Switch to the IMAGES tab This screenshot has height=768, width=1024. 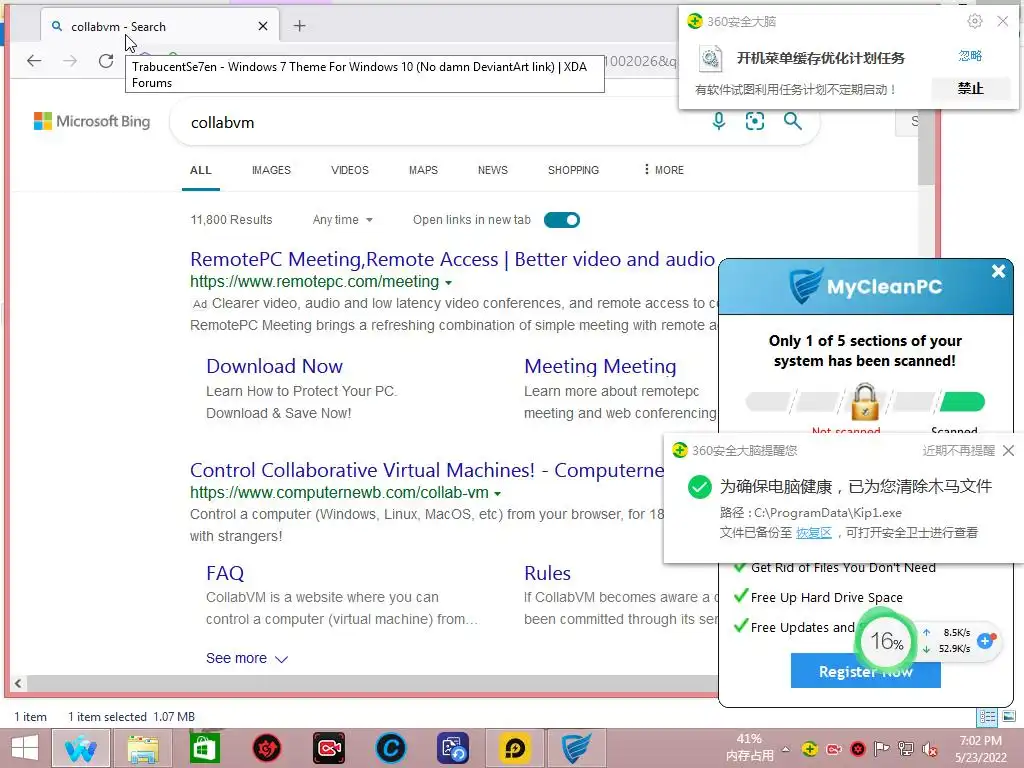(x=271, y=170)
